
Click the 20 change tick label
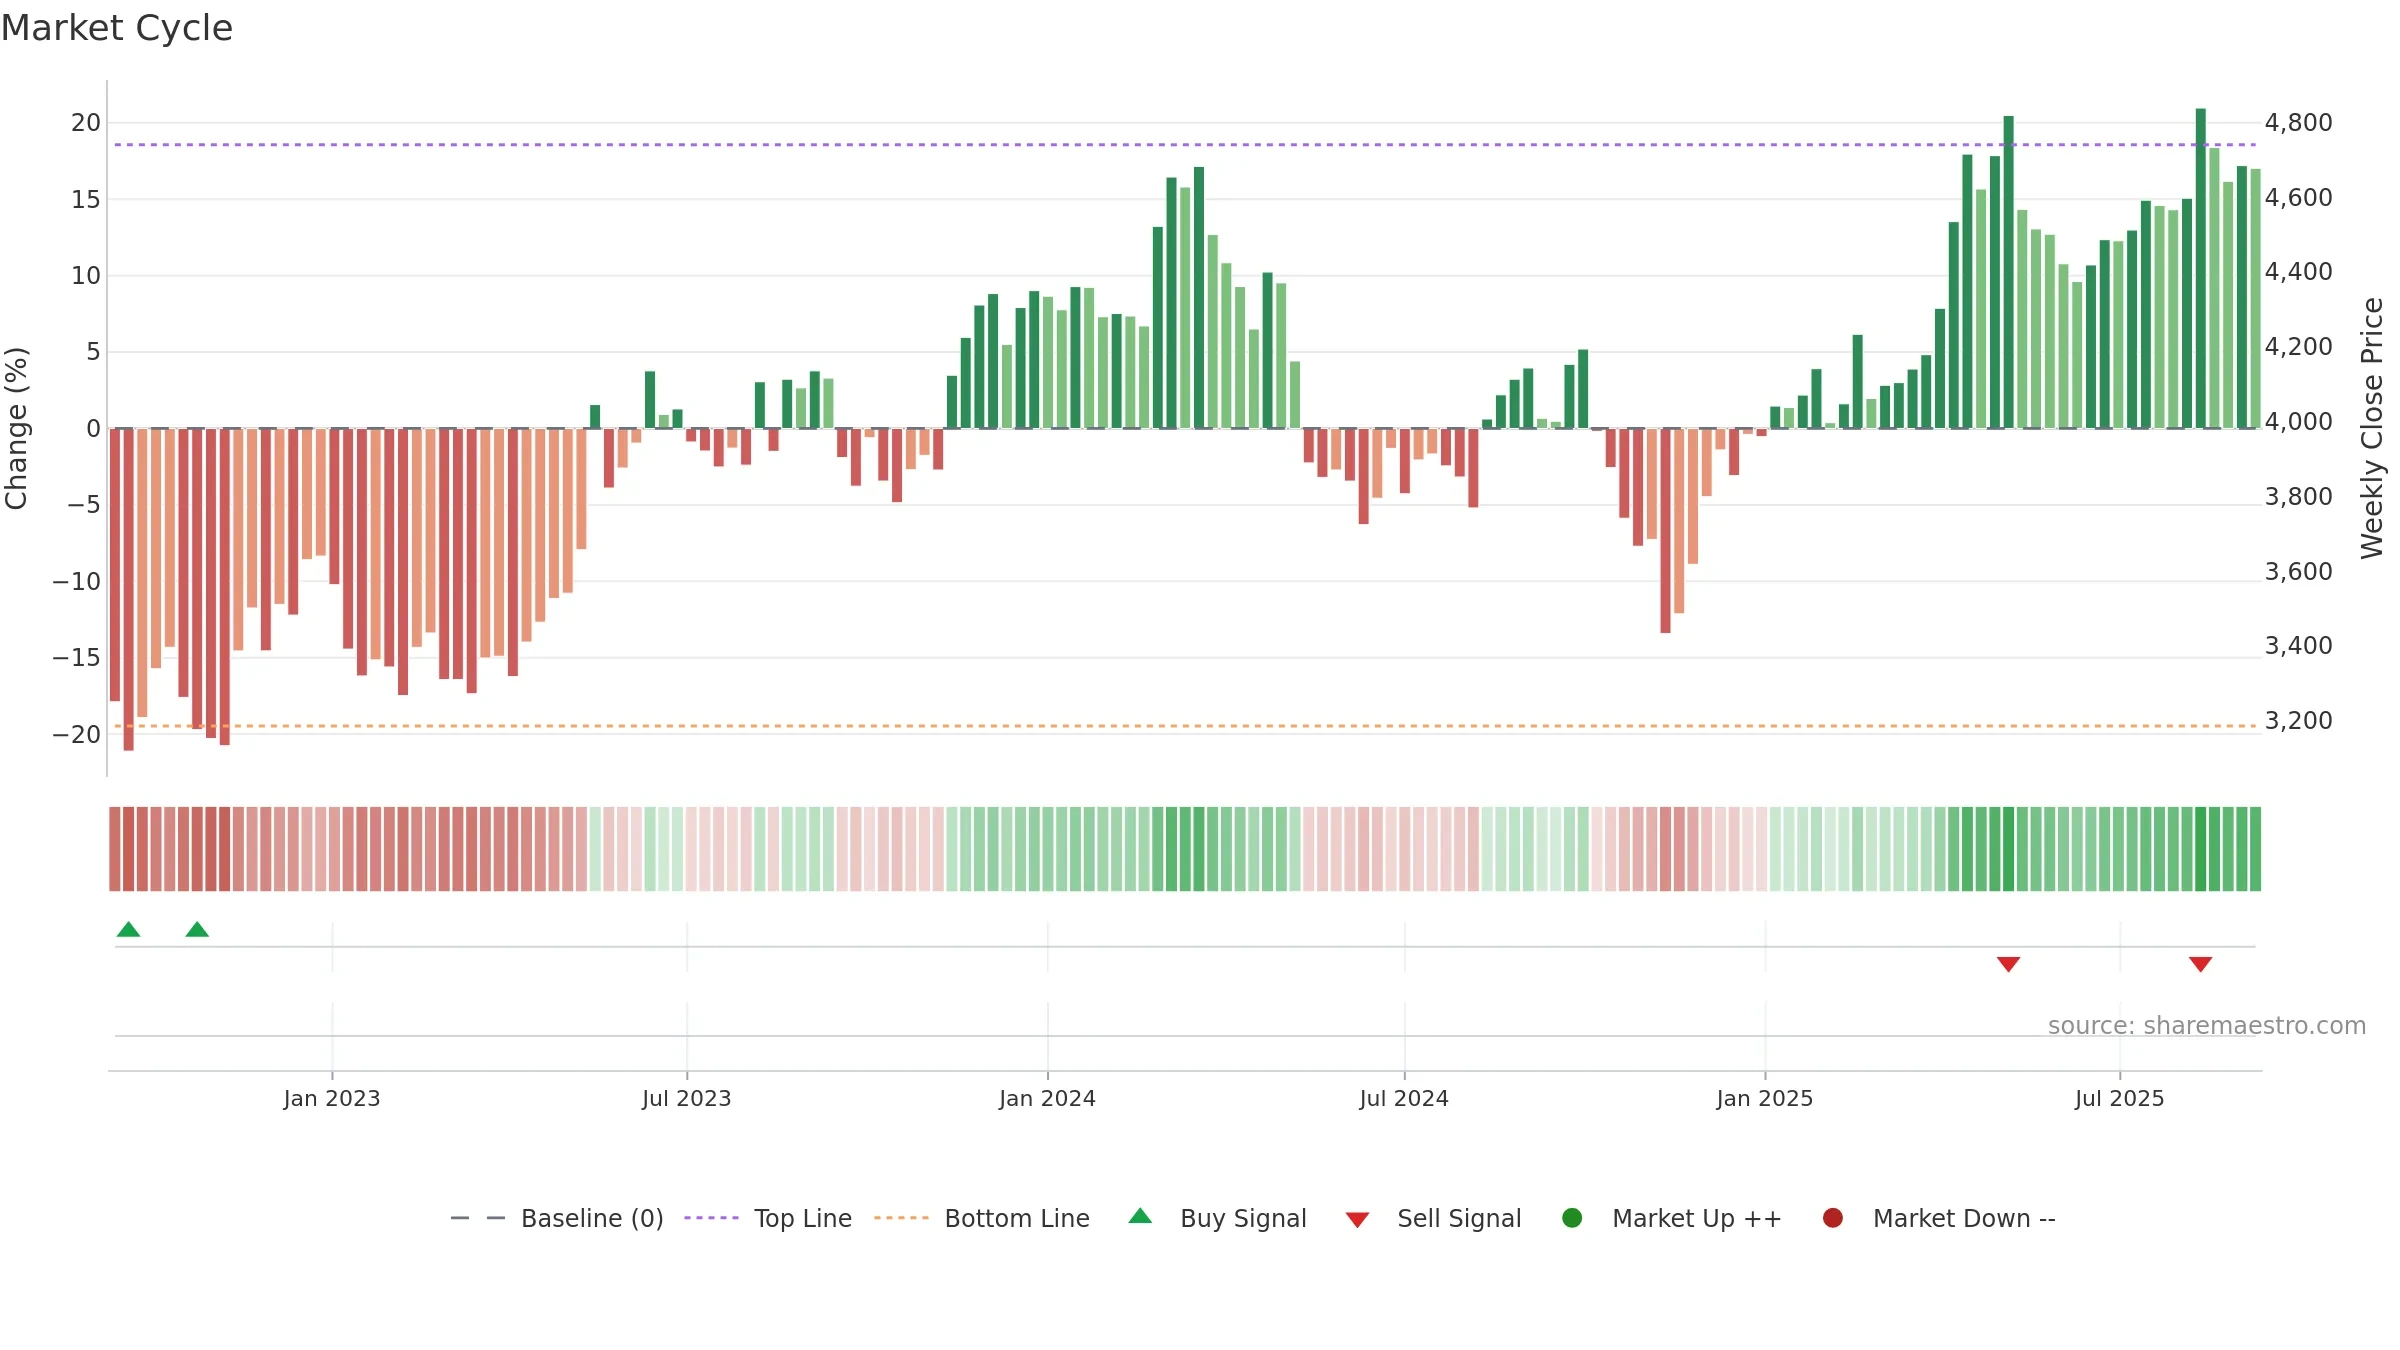[x=86, y=122]
